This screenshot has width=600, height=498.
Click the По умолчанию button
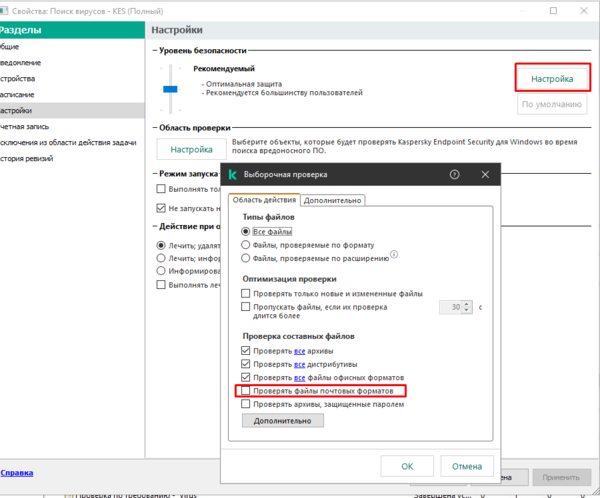point(552,104)
